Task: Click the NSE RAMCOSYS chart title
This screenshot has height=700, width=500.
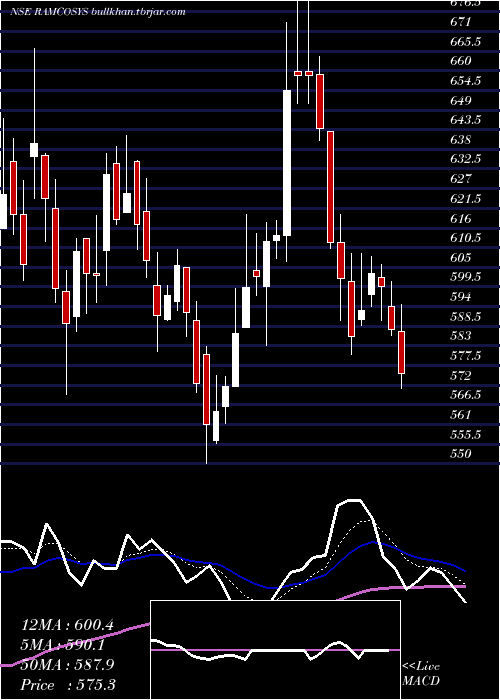Action: 97,12
